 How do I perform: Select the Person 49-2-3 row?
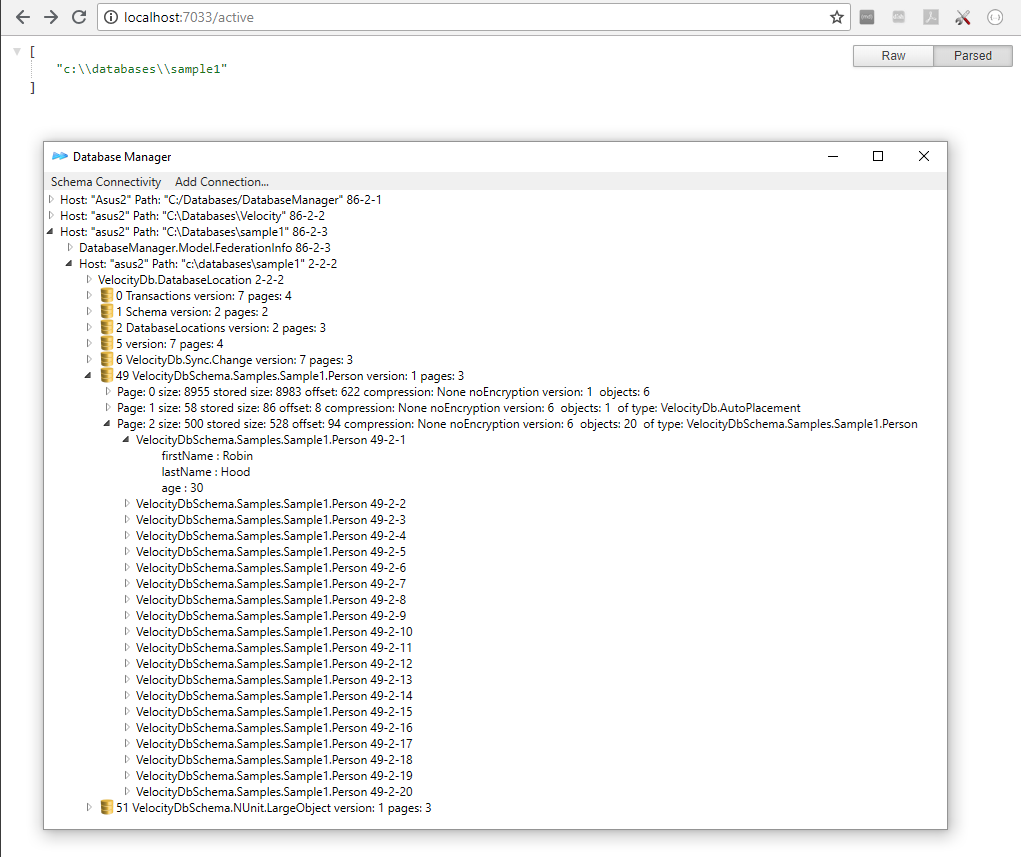[x=271, y=520]
